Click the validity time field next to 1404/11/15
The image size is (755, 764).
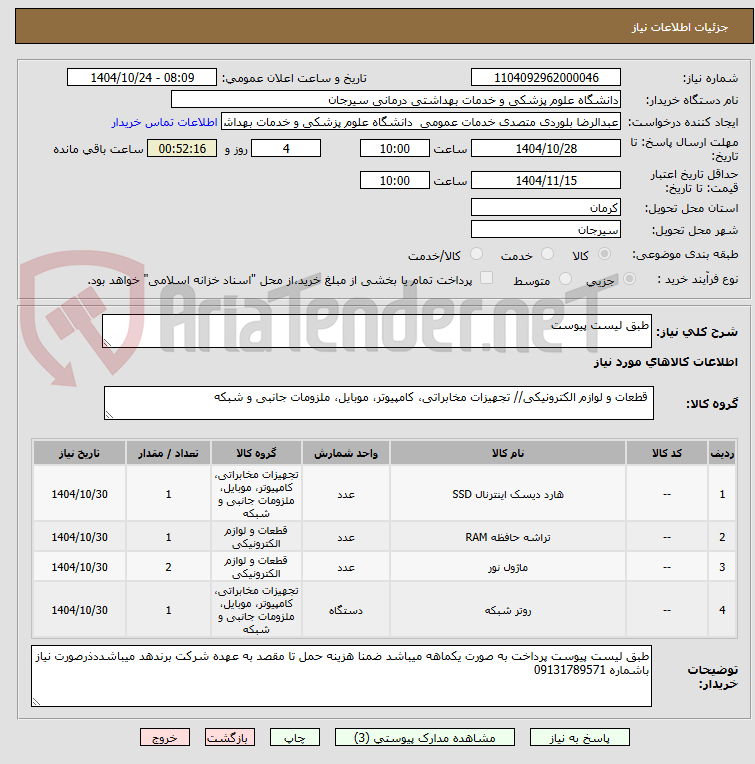click(395, 181)
